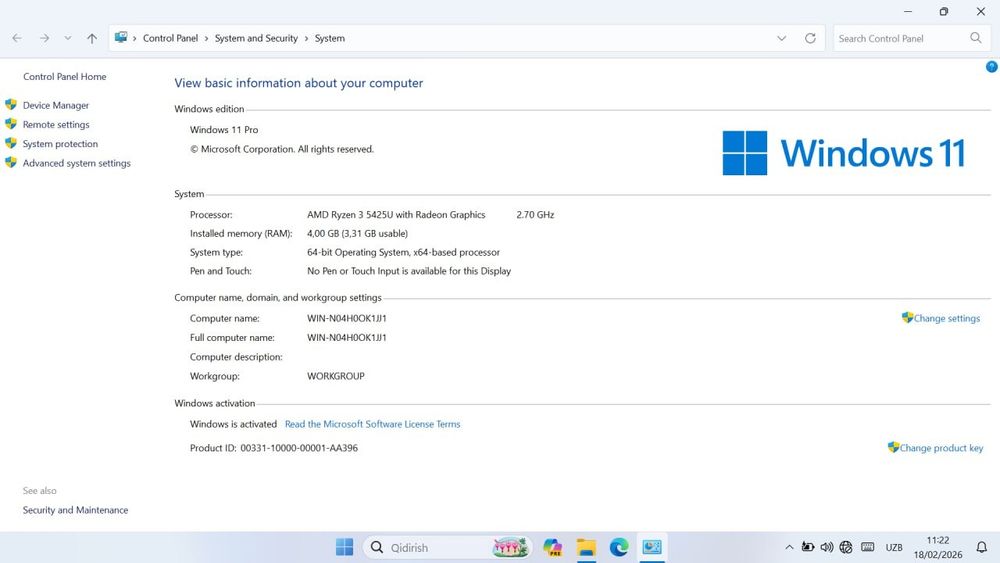The height and width of the screenshot is (563, 1000).
Task: Go back using the back arrow
Action: tap(17, 38)
